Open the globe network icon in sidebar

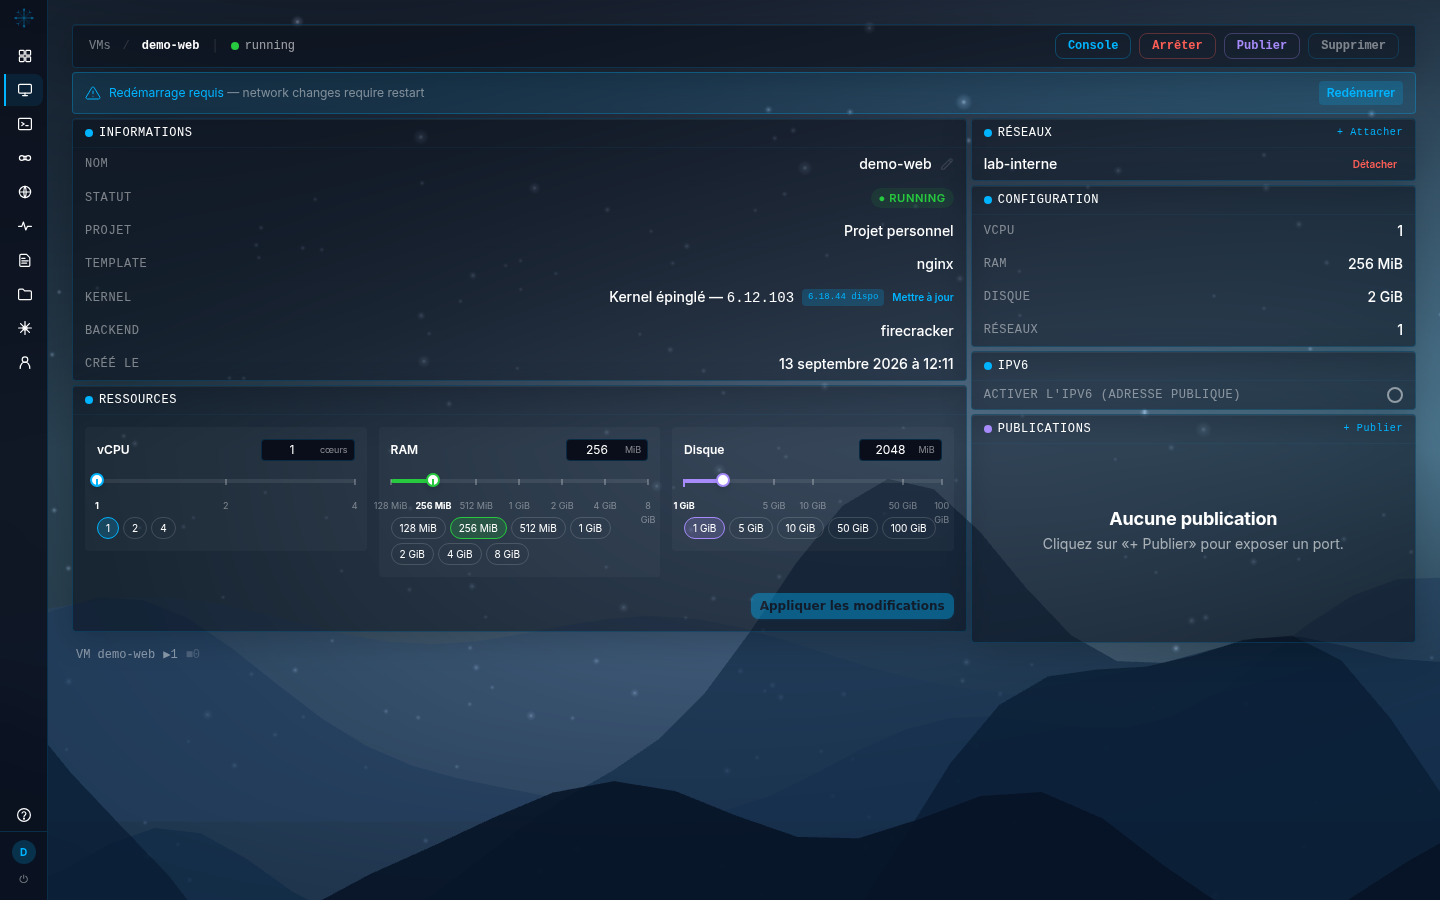click(x=25, y=192)
